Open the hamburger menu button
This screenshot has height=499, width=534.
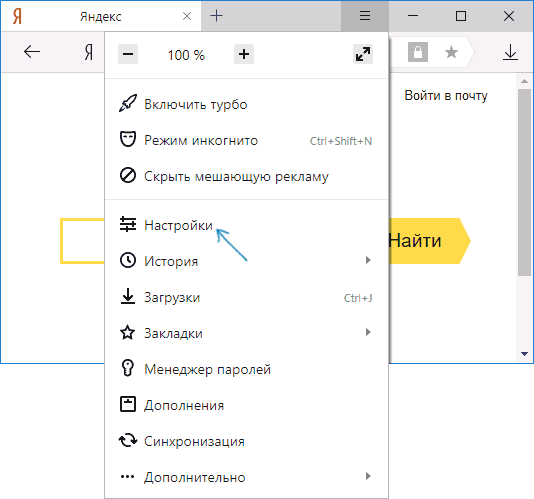(365, 16)
